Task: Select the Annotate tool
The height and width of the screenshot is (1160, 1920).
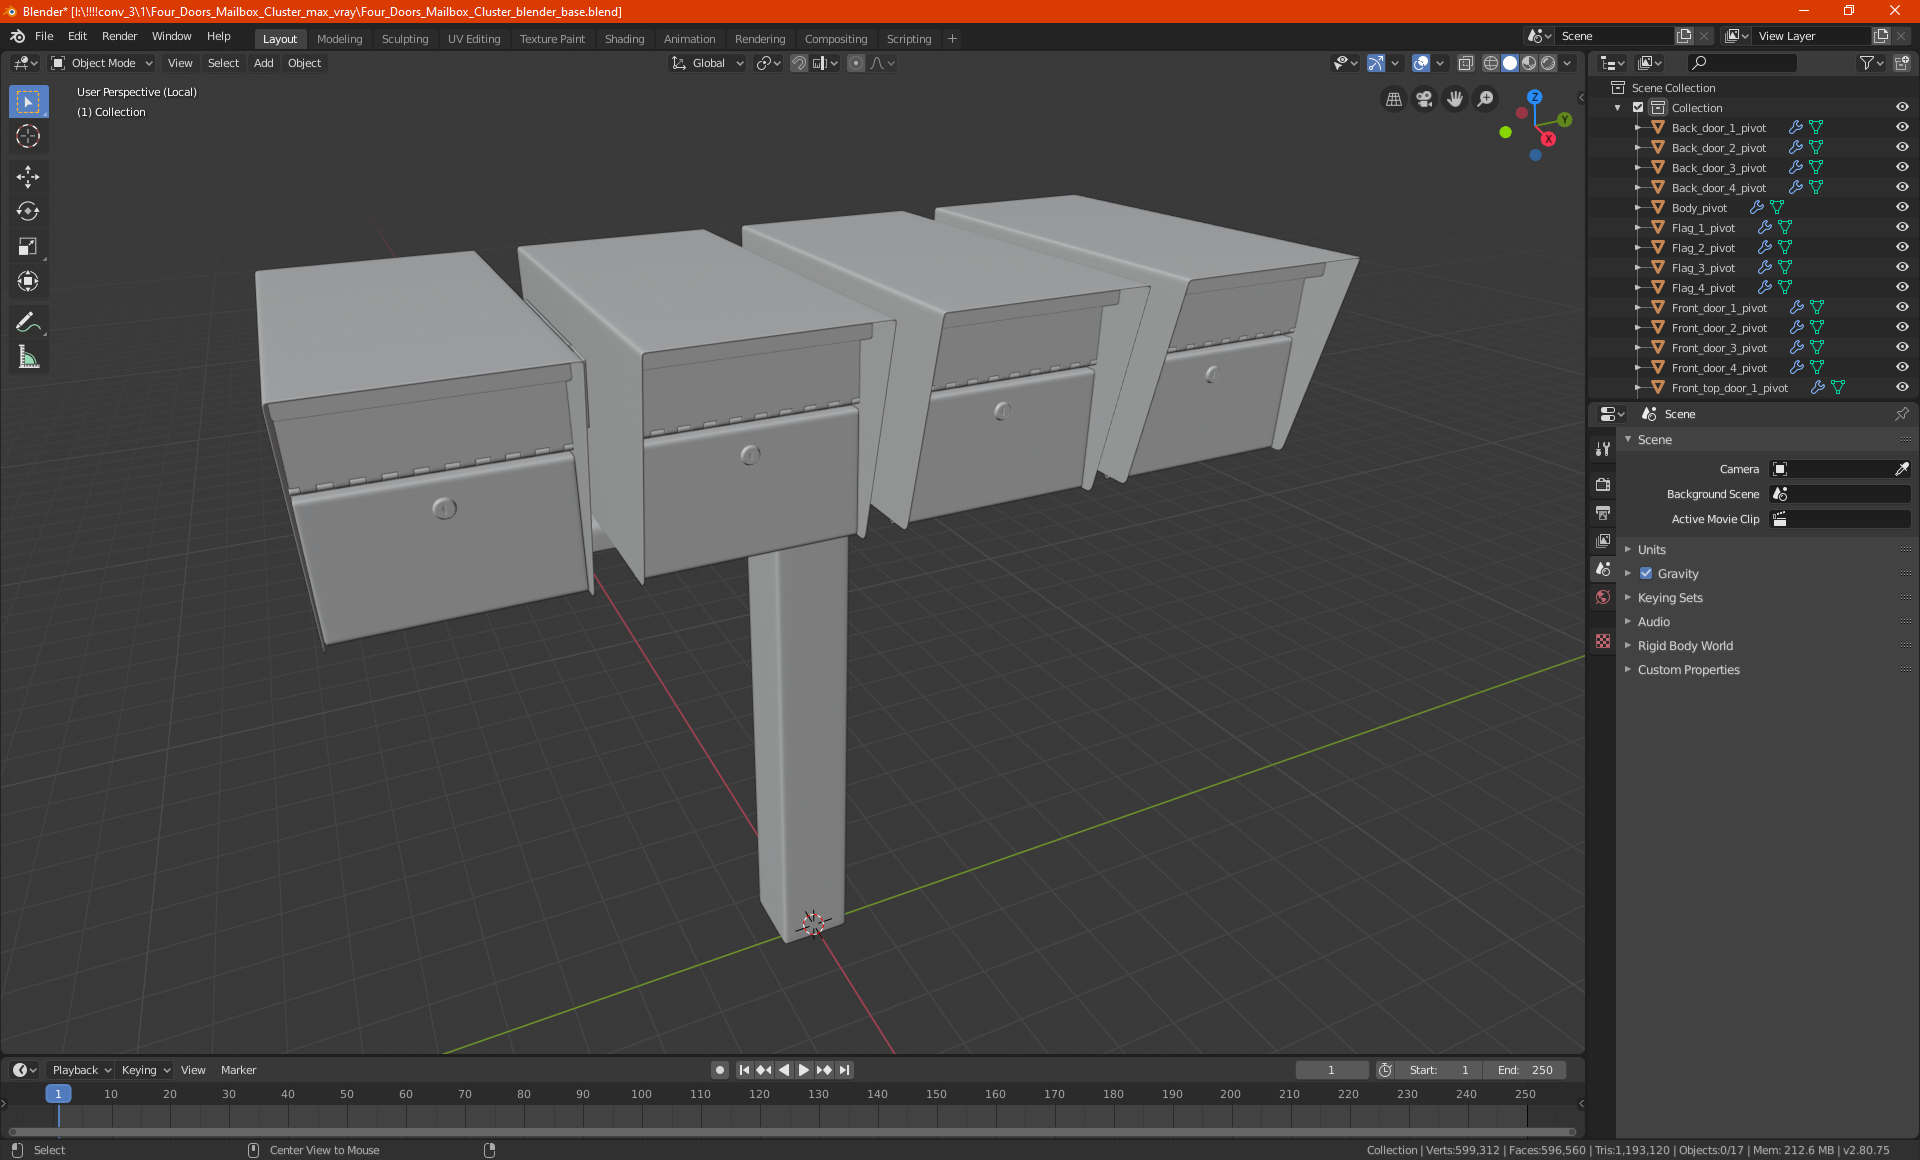Action: [x=28, y=322]
